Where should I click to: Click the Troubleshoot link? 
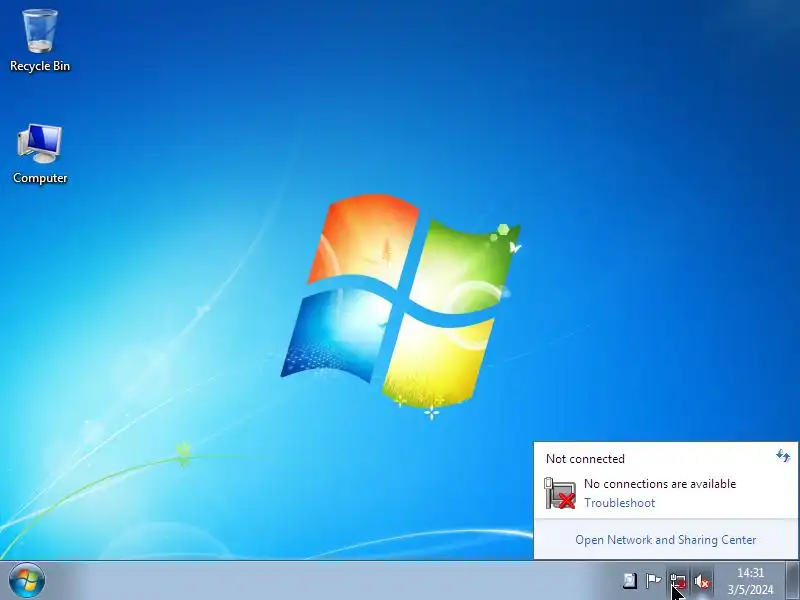click(x=619, y=503)
